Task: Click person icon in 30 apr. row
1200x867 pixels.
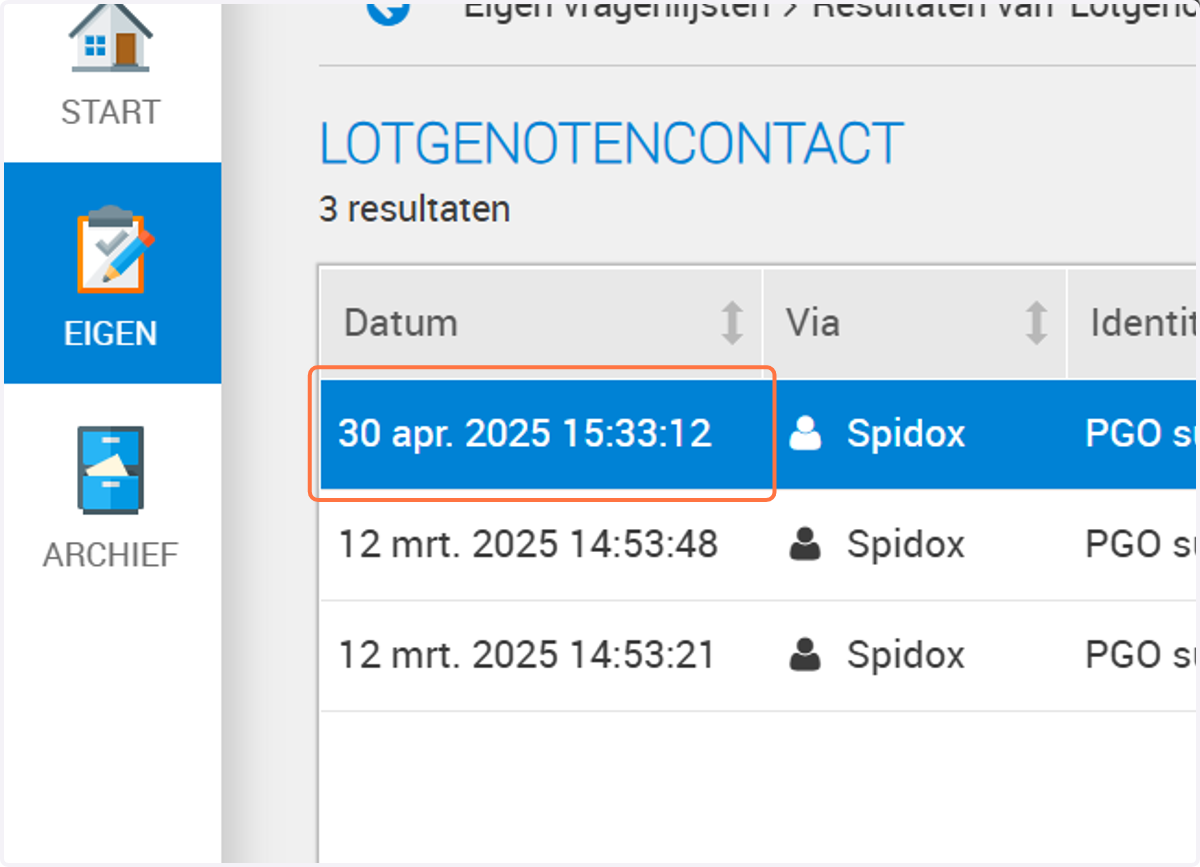Action: (x=805, y=434)
